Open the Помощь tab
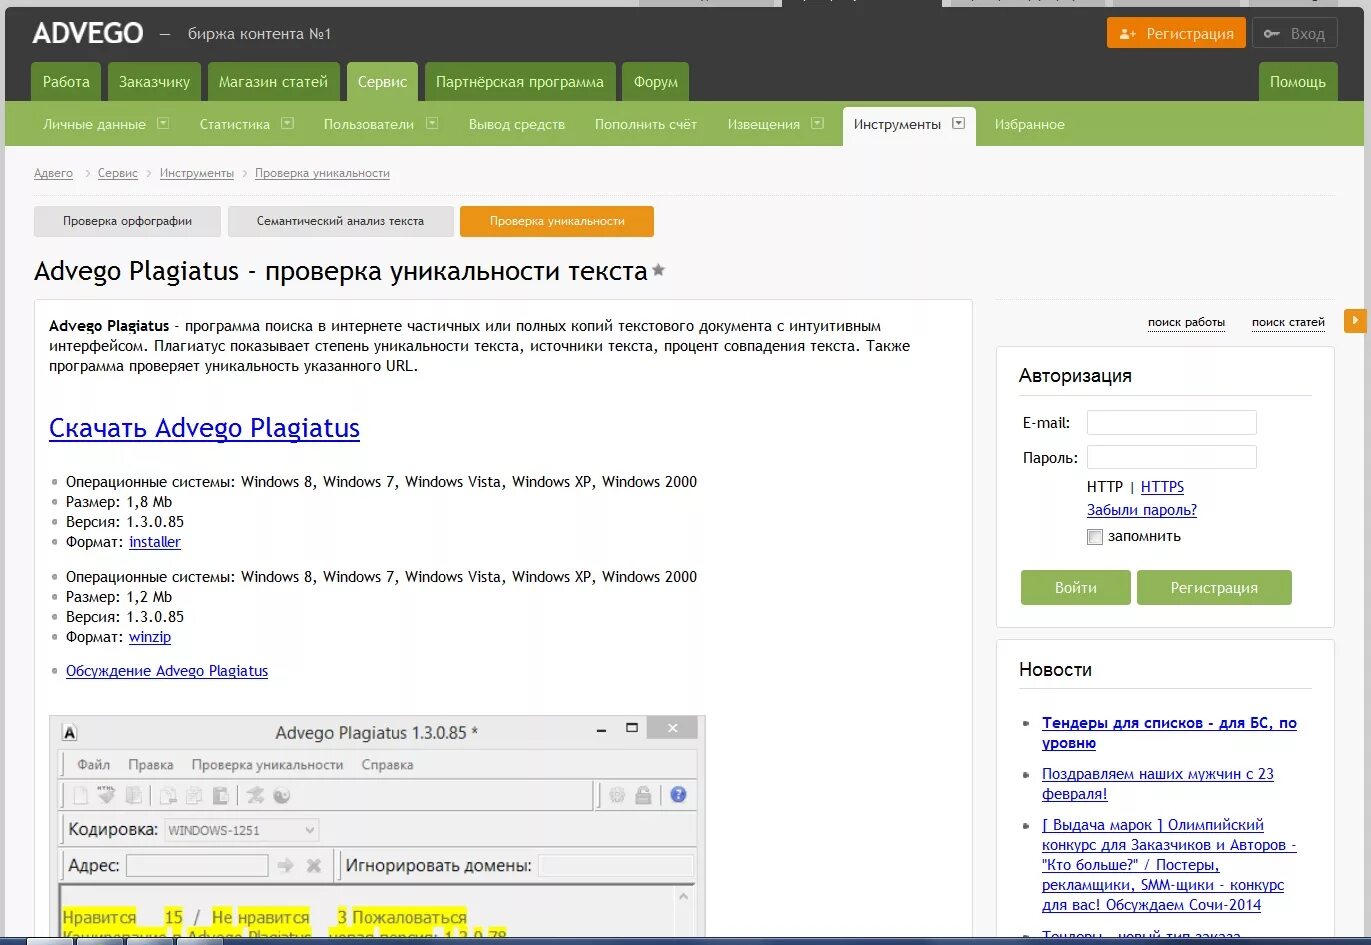Screen dimensions: 1371x945 (1297, 82)
